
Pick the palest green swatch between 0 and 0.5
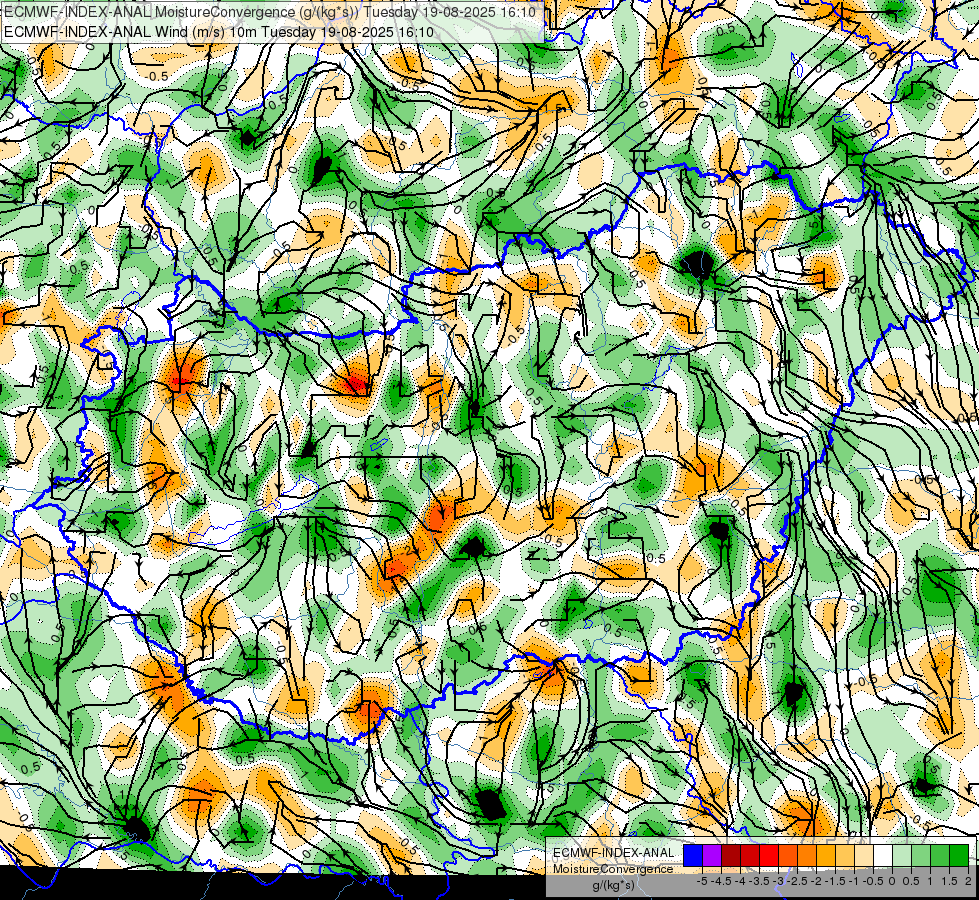pos(902,855)
